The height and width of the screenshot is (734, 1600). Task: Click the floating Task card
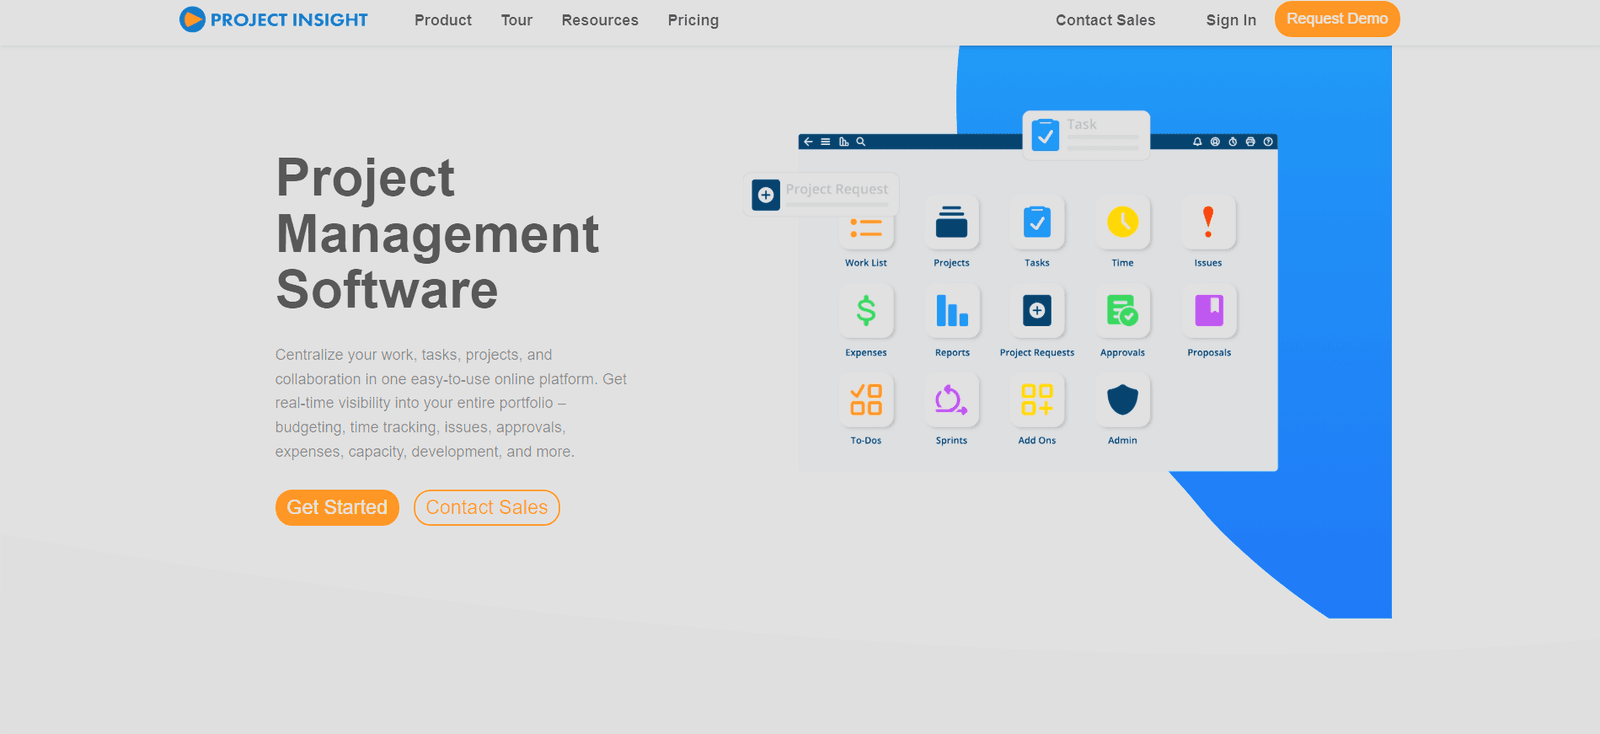(1086, 134)
